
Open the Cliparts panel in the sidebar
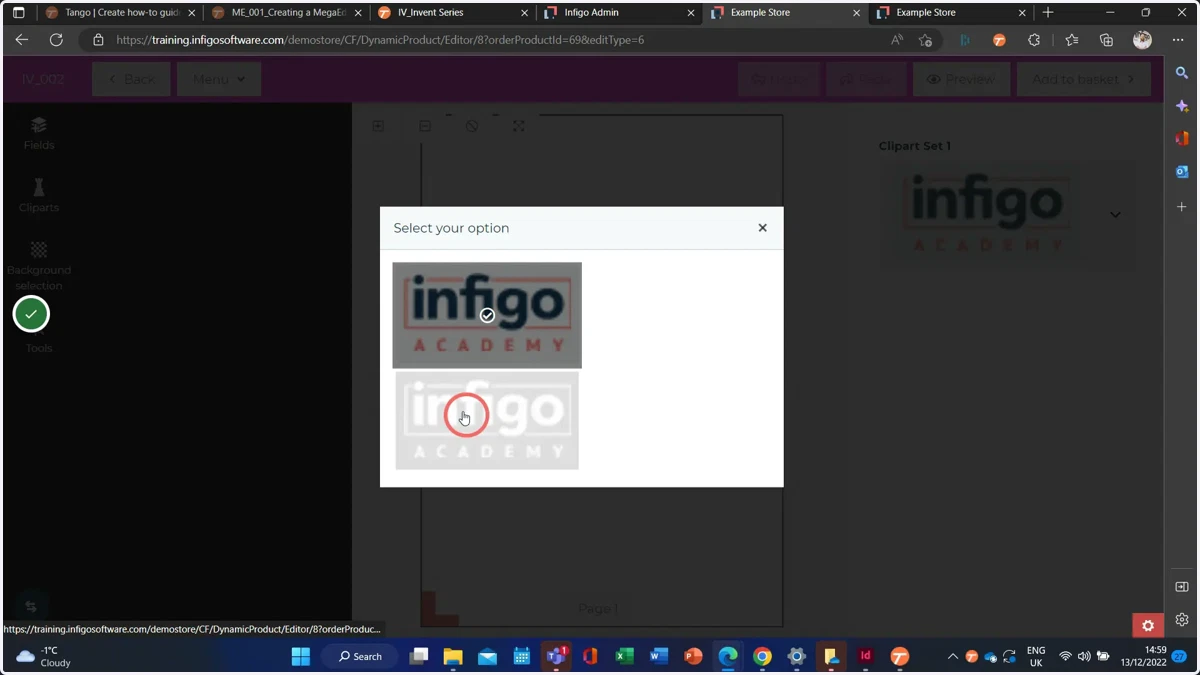click(x=39, y=195)
